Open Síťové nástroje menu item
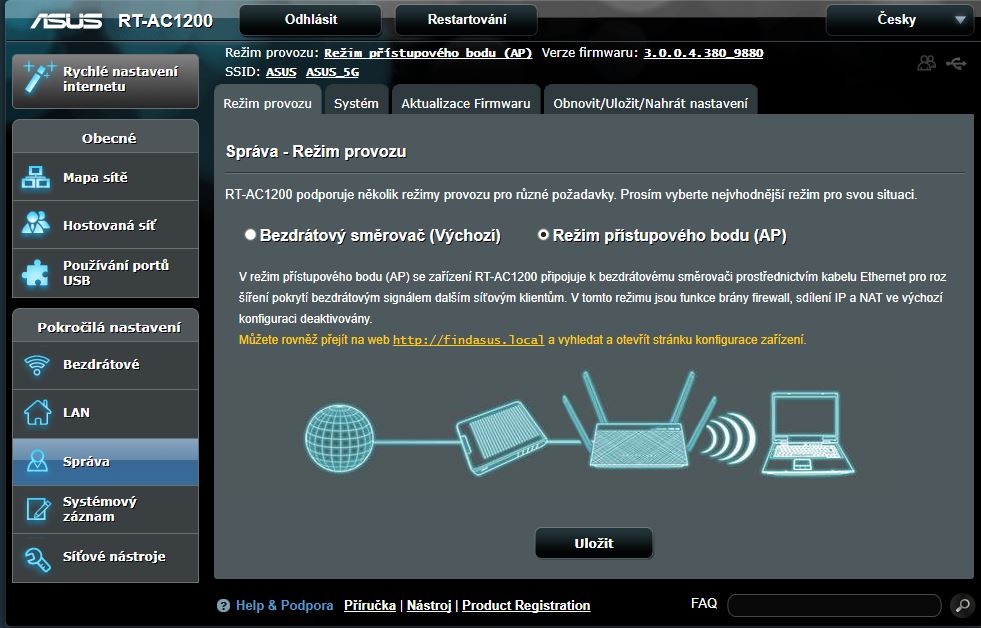 click(105, 557)
